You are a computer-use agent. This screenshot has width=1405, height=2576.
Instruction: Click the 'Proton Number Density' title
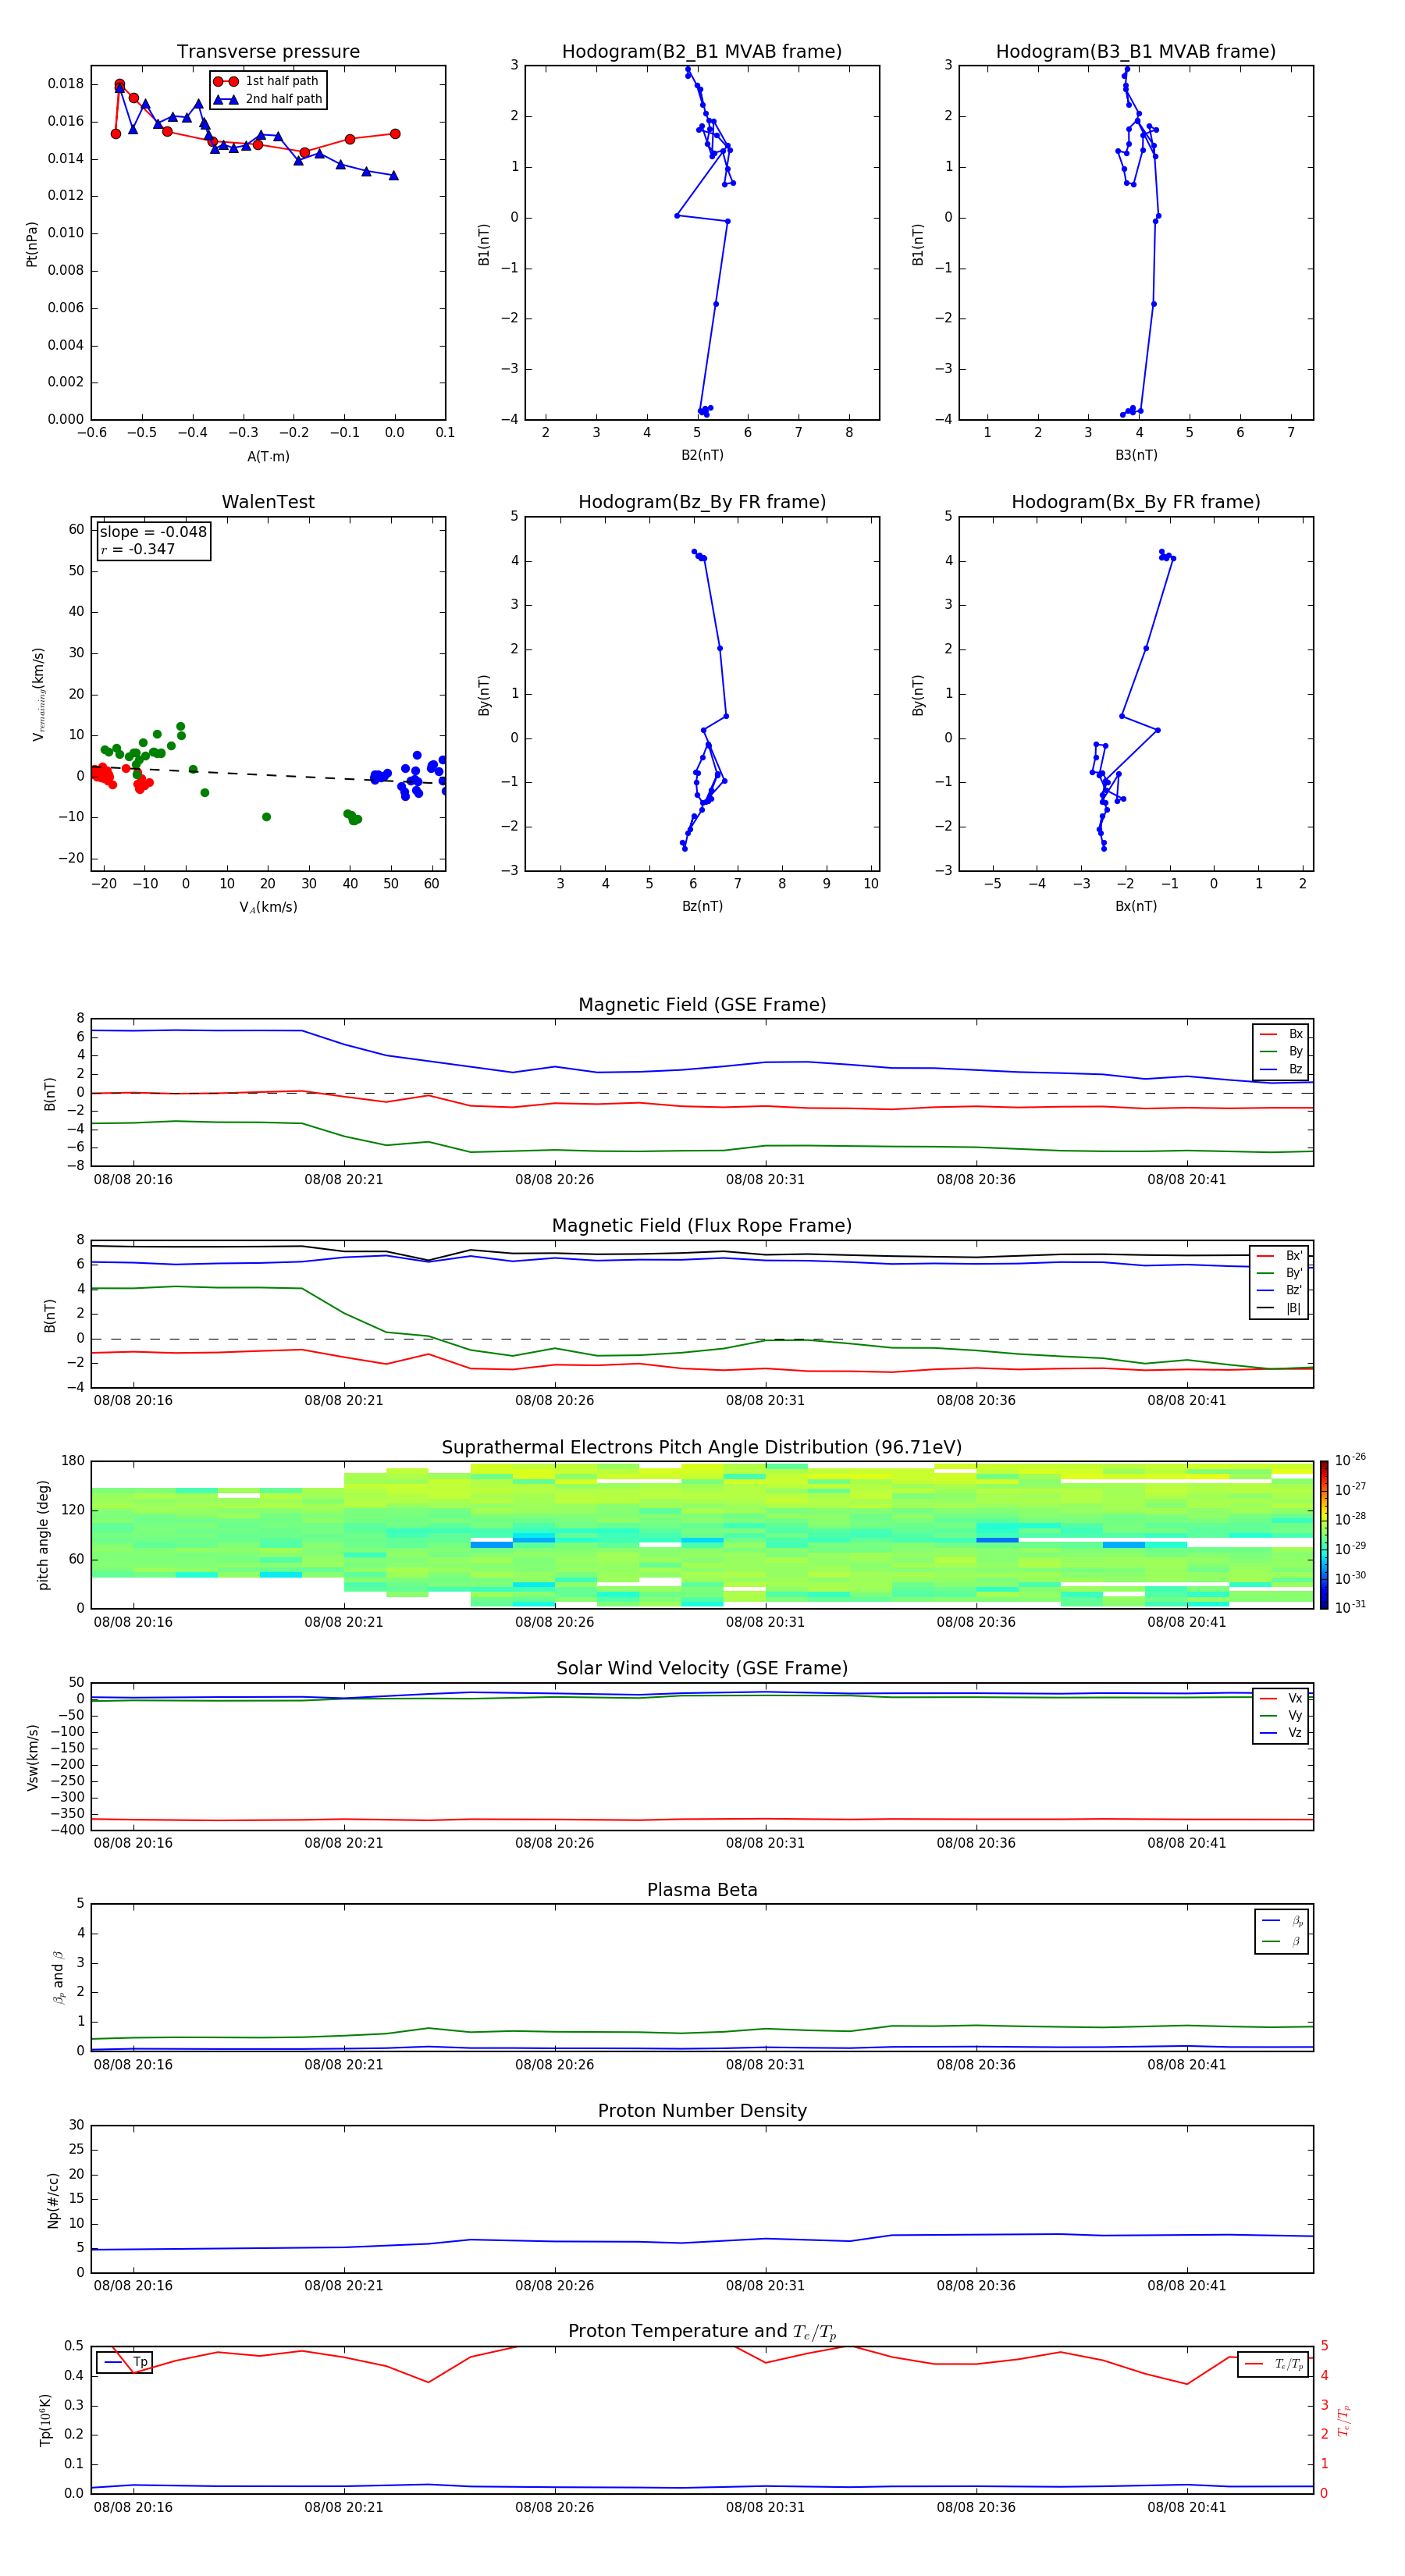(x=702, y=2111)
